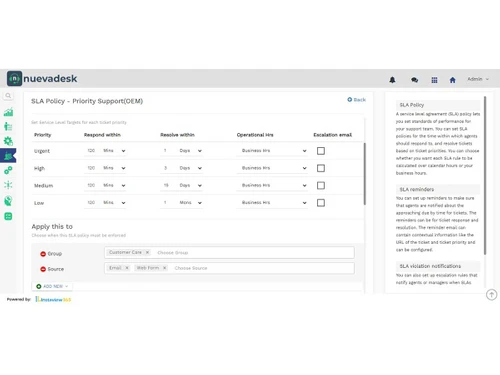Open the apps grid icon
The height and width of the screenshot is (375, 500).
[434, 80]
